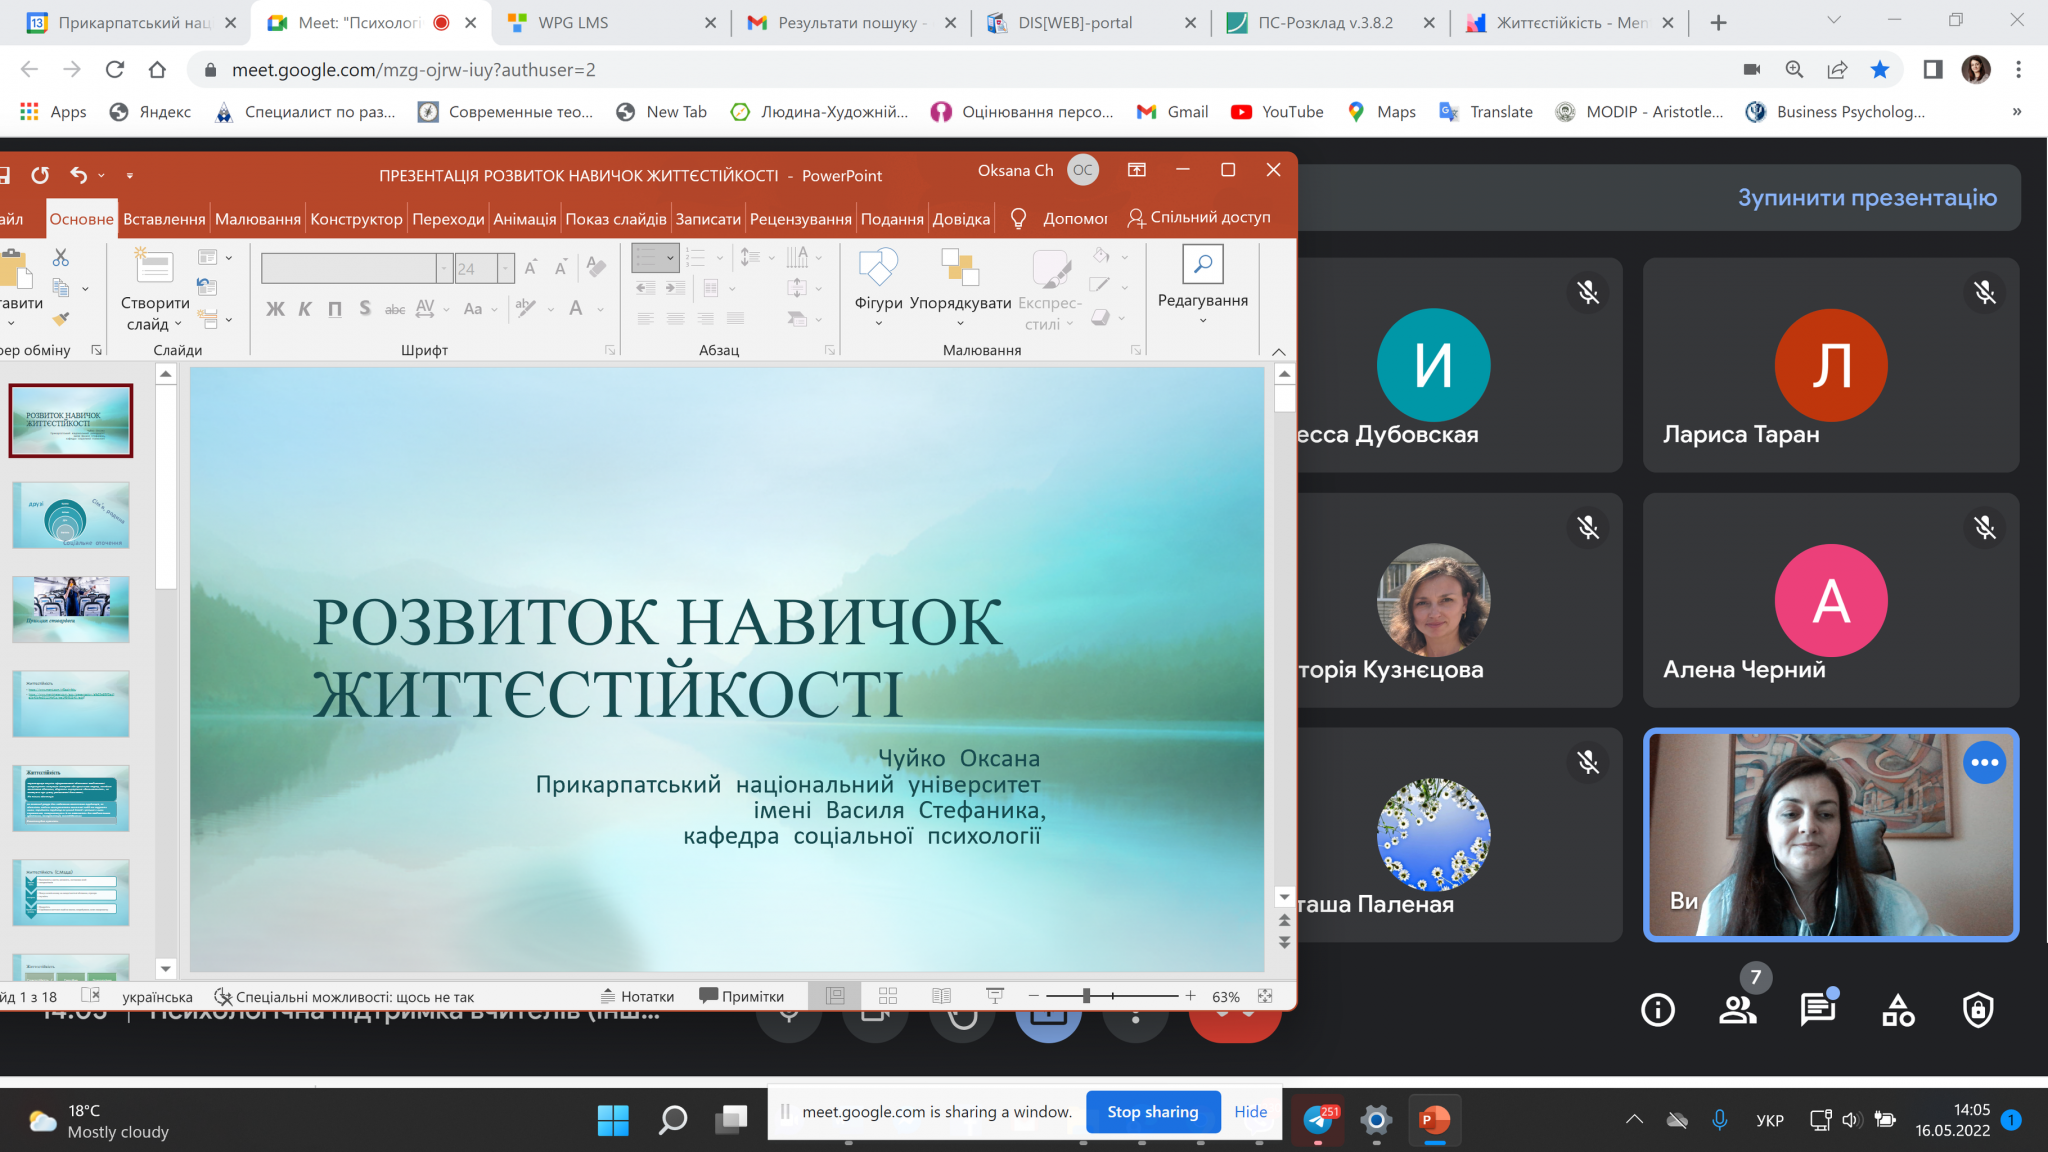2048x1152 pixels.
Task: Click the Shapes (Фігури) gallery icon
Action: pyautogui.click(x=878, y=268)
